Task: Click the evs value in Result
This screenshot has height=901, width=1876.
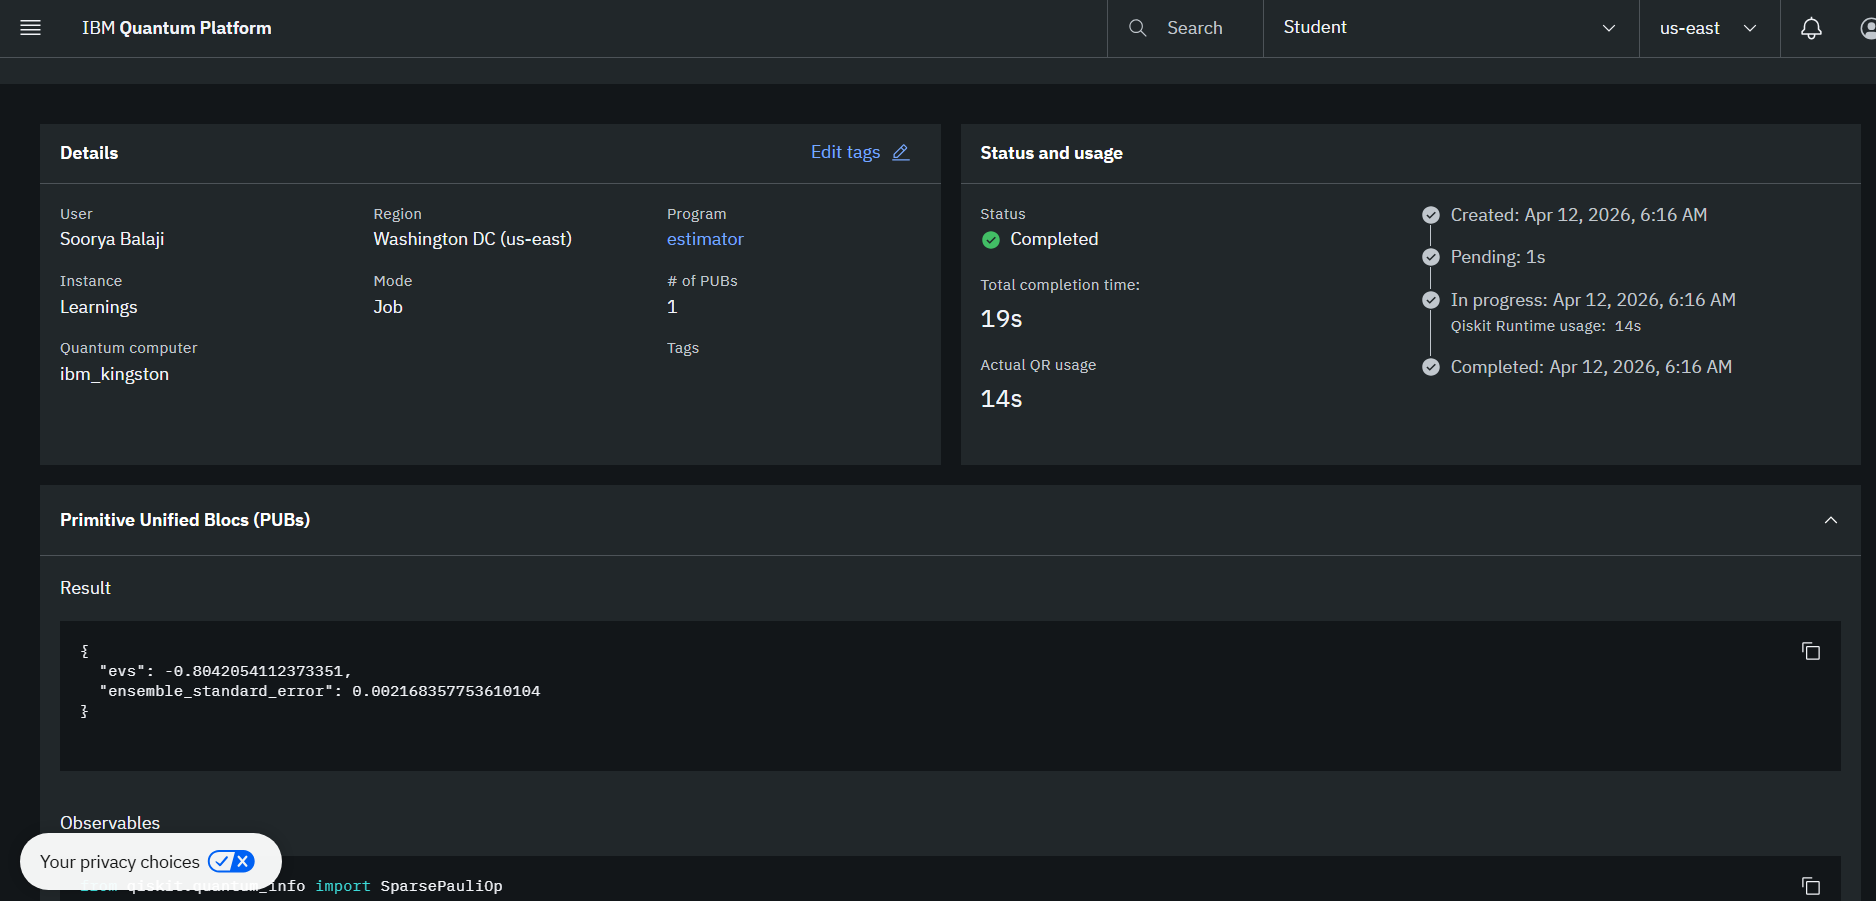Action: [x=254, y=671]
